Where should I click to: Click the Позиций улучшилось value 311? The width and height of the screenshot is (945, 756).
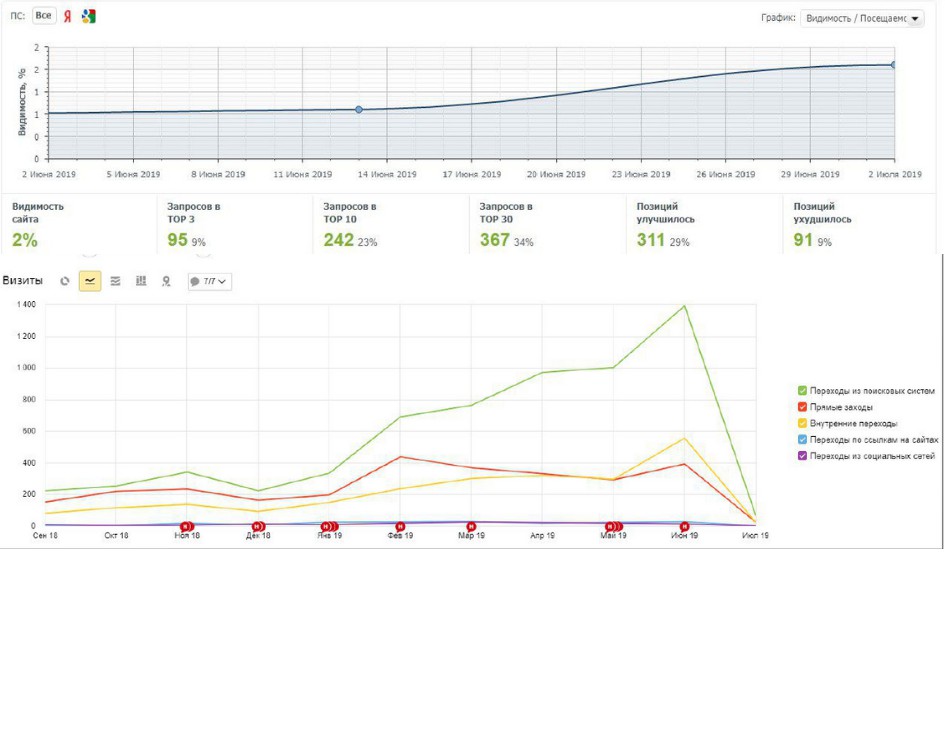652,240
